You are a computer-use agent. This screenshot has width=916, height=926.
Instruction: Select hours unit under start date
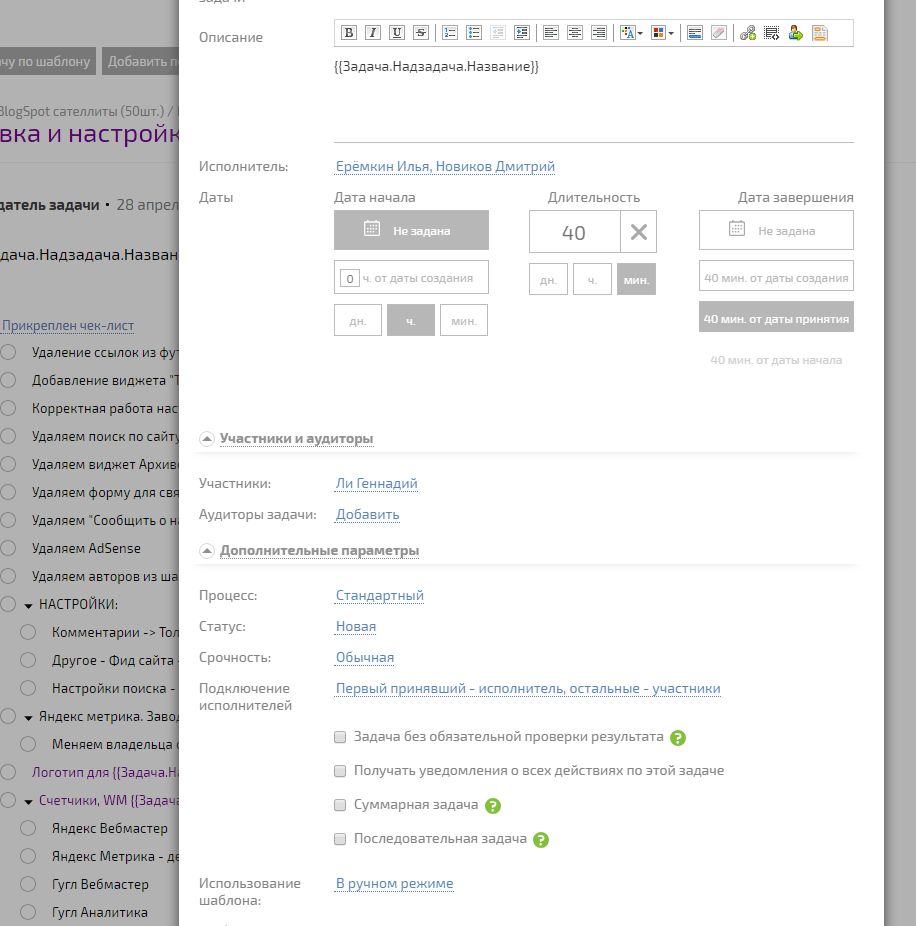(411, 321)
